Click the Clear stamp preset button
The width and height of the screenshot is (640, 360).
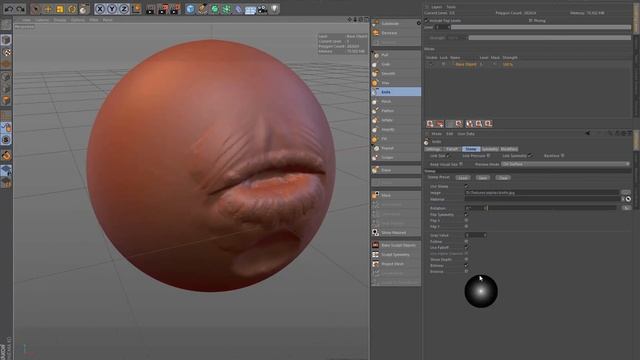(x=503, y=178)
